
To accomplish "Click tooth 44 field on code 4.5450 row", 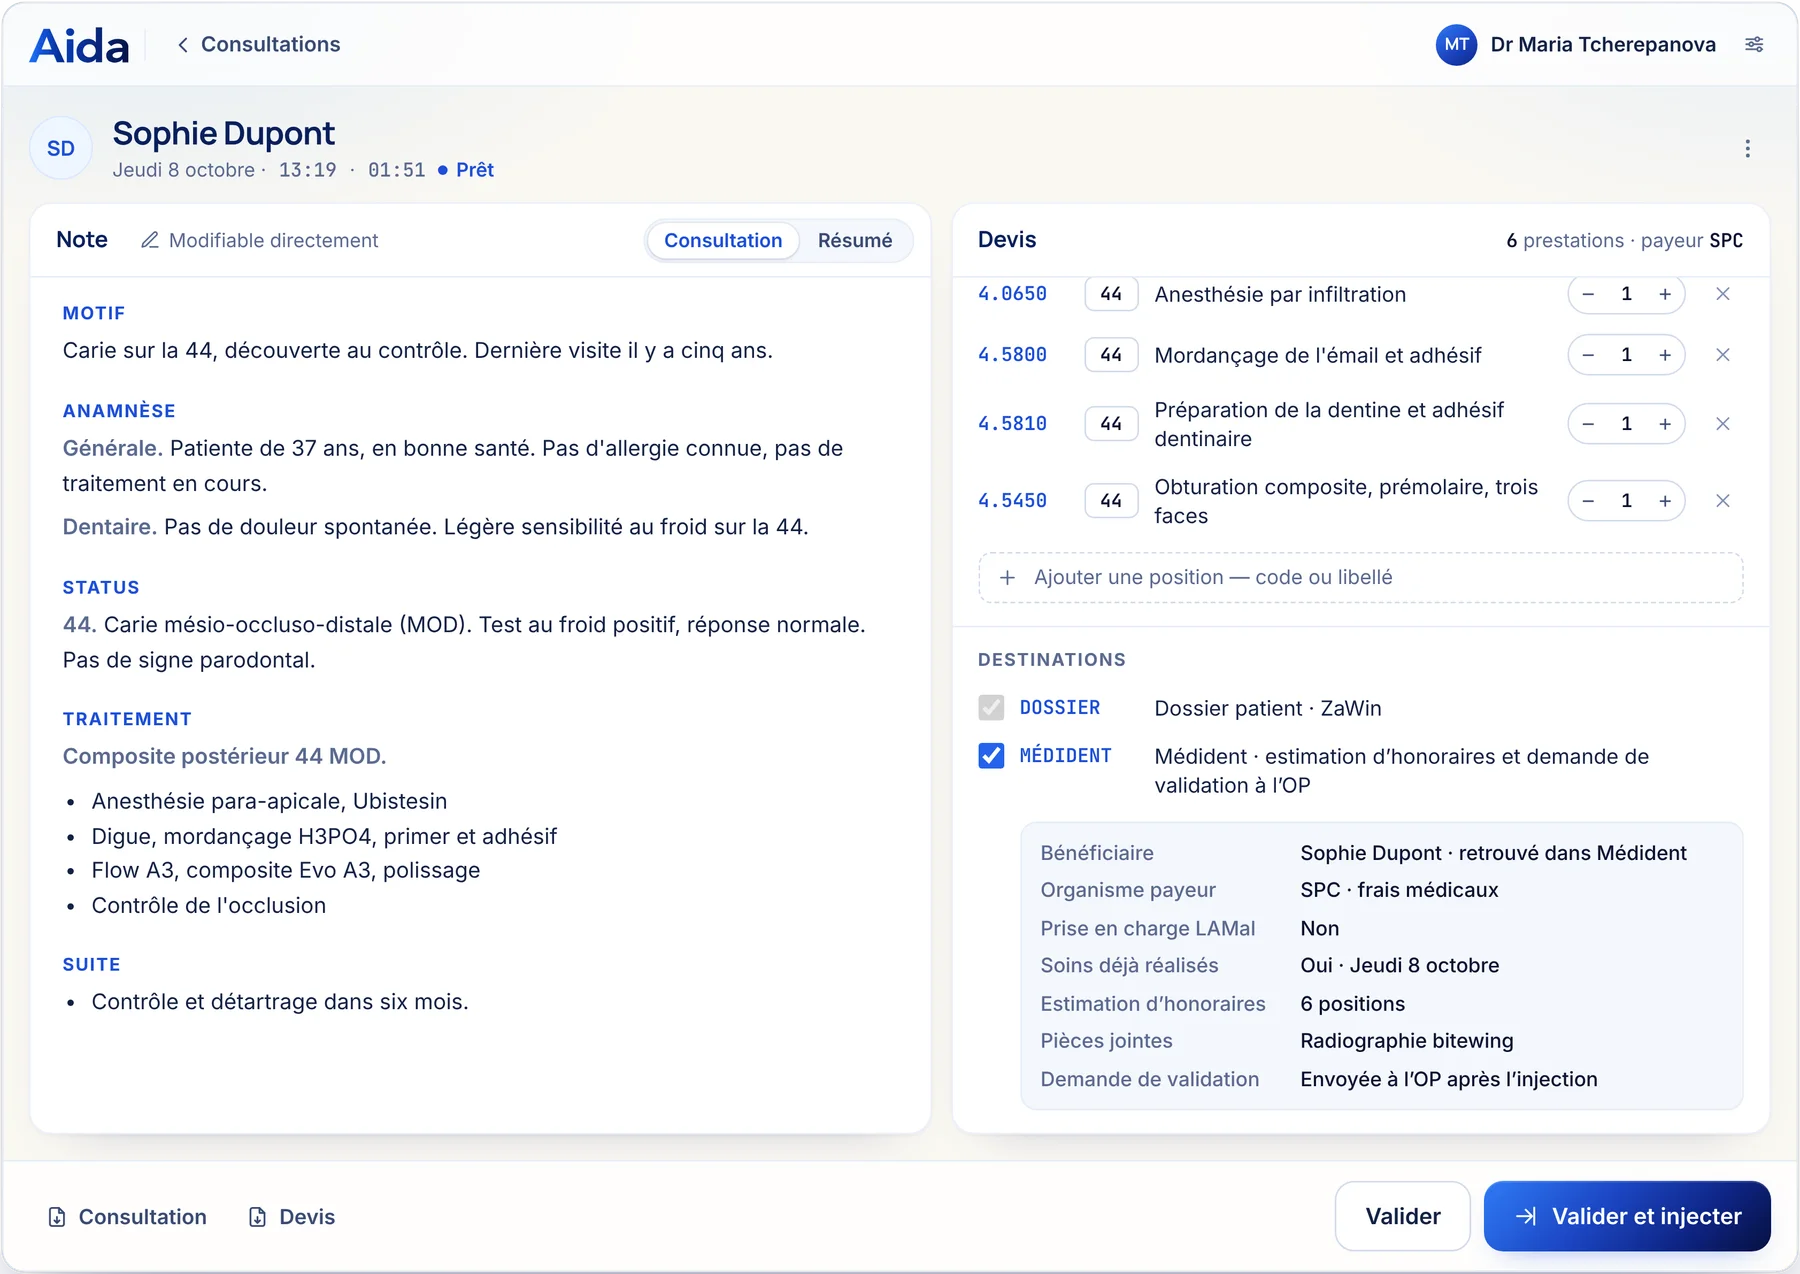I will point(1111,501).
